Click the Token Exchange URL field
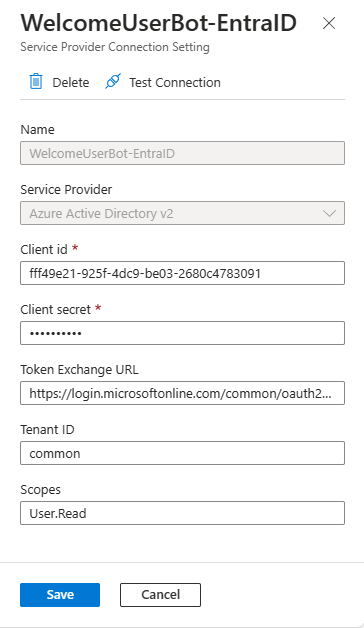This screenshot has height=628, width=364. [x=183, y=393]
